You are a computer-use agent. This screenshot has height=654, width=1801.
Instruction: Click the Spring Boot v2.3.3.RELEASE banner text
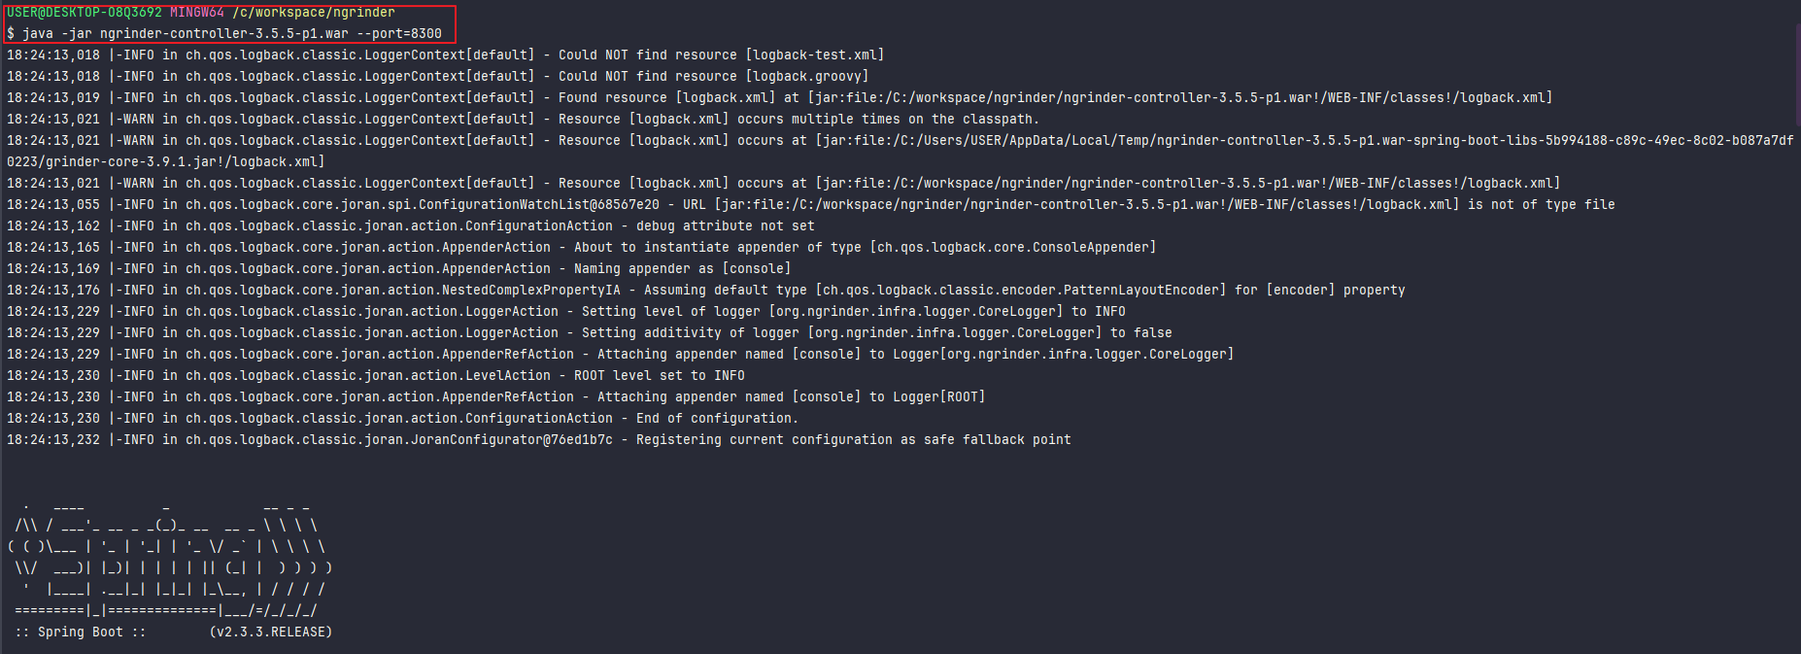pos(174,632)
